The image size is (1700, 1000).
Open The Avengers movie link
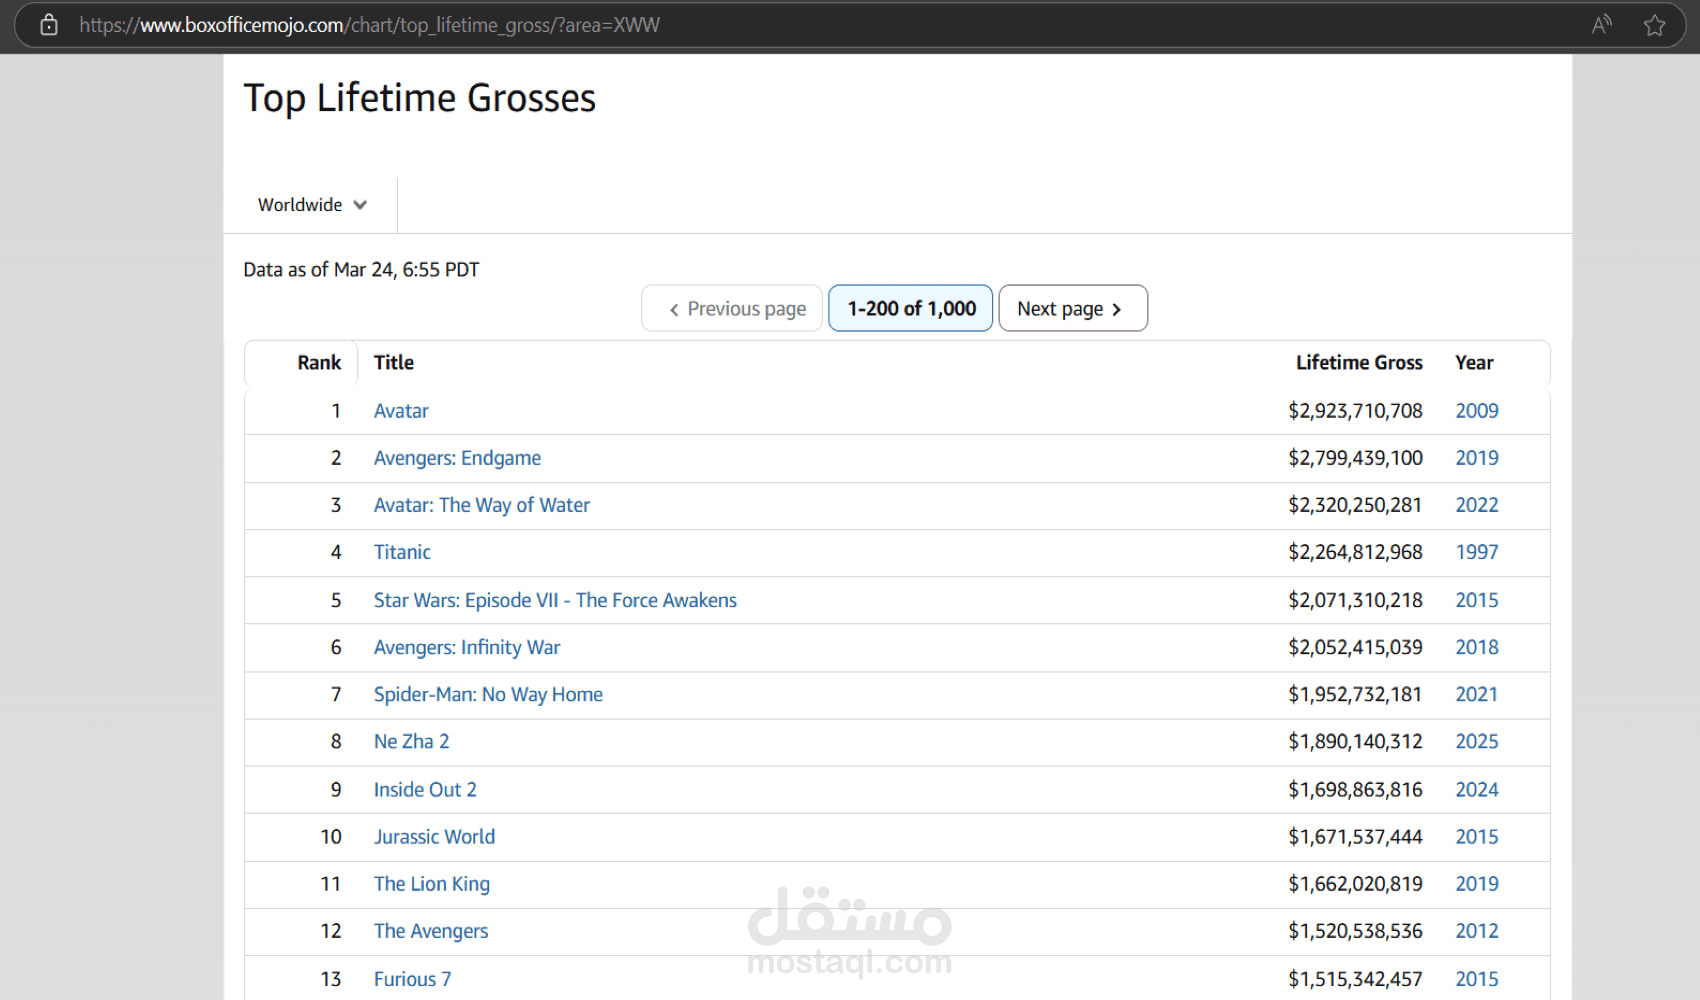coord(431,931)
